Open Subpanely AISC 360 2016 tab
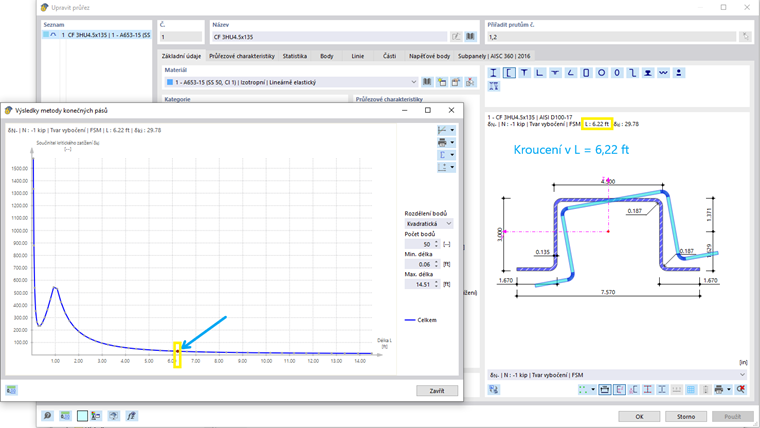This screenshot has width=760, height=428. [x=494, y=56]
